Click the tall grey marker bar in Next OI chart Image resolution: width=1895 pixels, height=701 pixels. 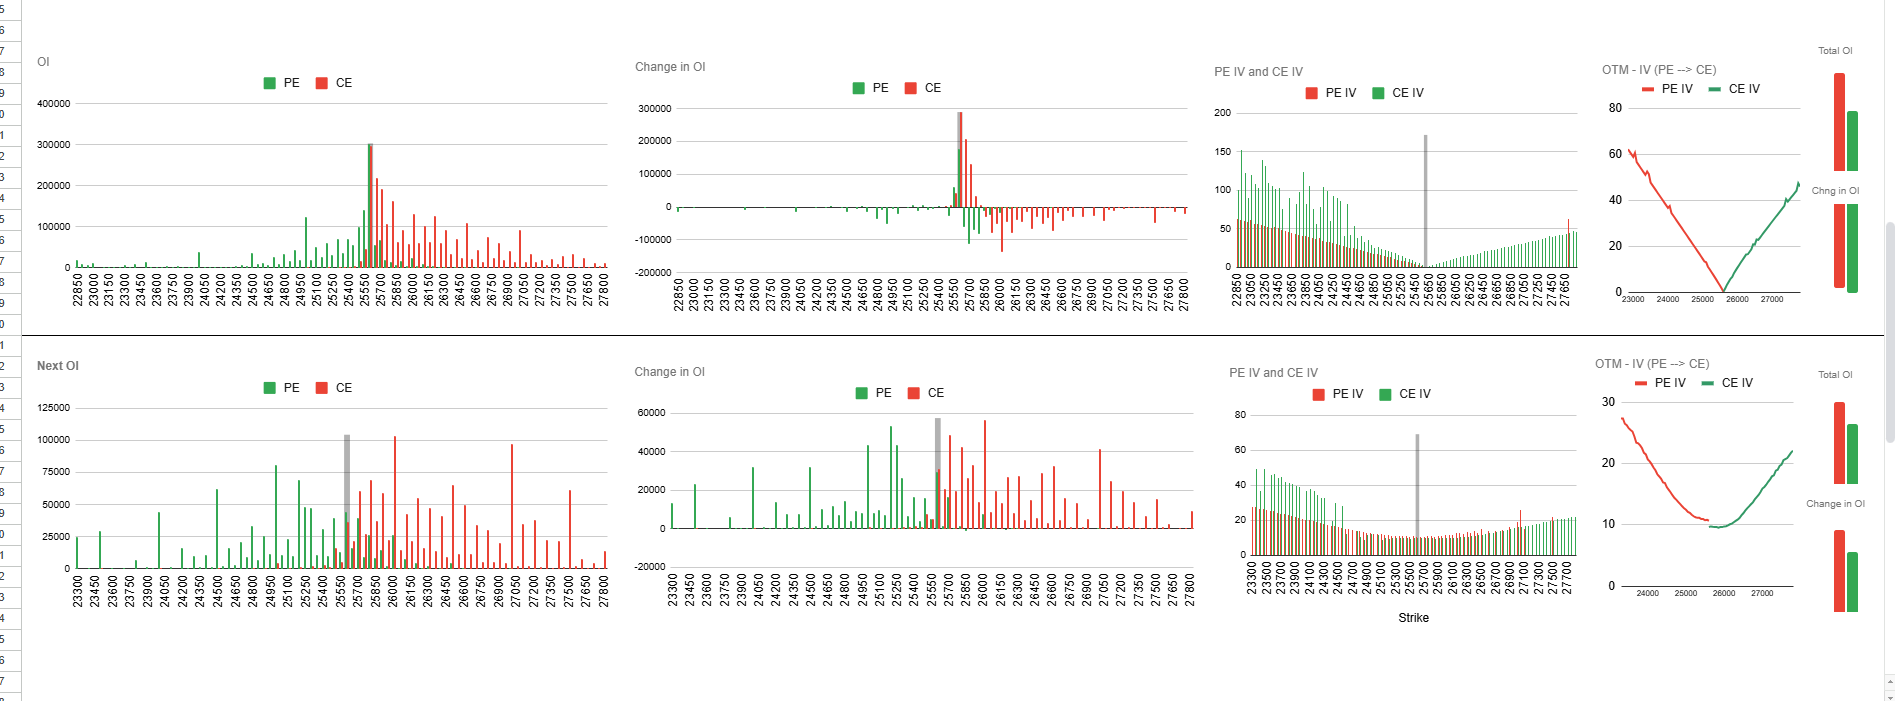(347, 480)
